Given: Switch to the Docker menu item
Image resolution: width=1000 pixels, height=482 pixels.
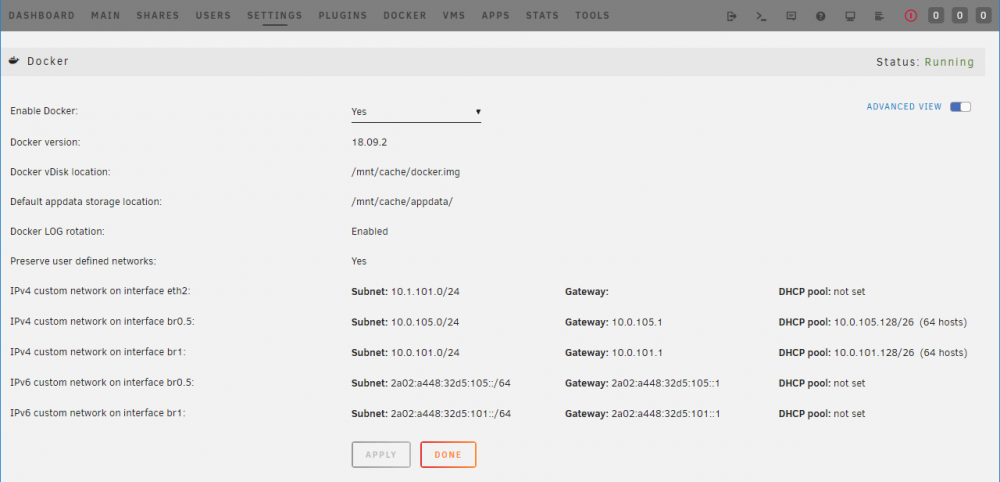Looking at the screenshot, I should coord(405,15).
